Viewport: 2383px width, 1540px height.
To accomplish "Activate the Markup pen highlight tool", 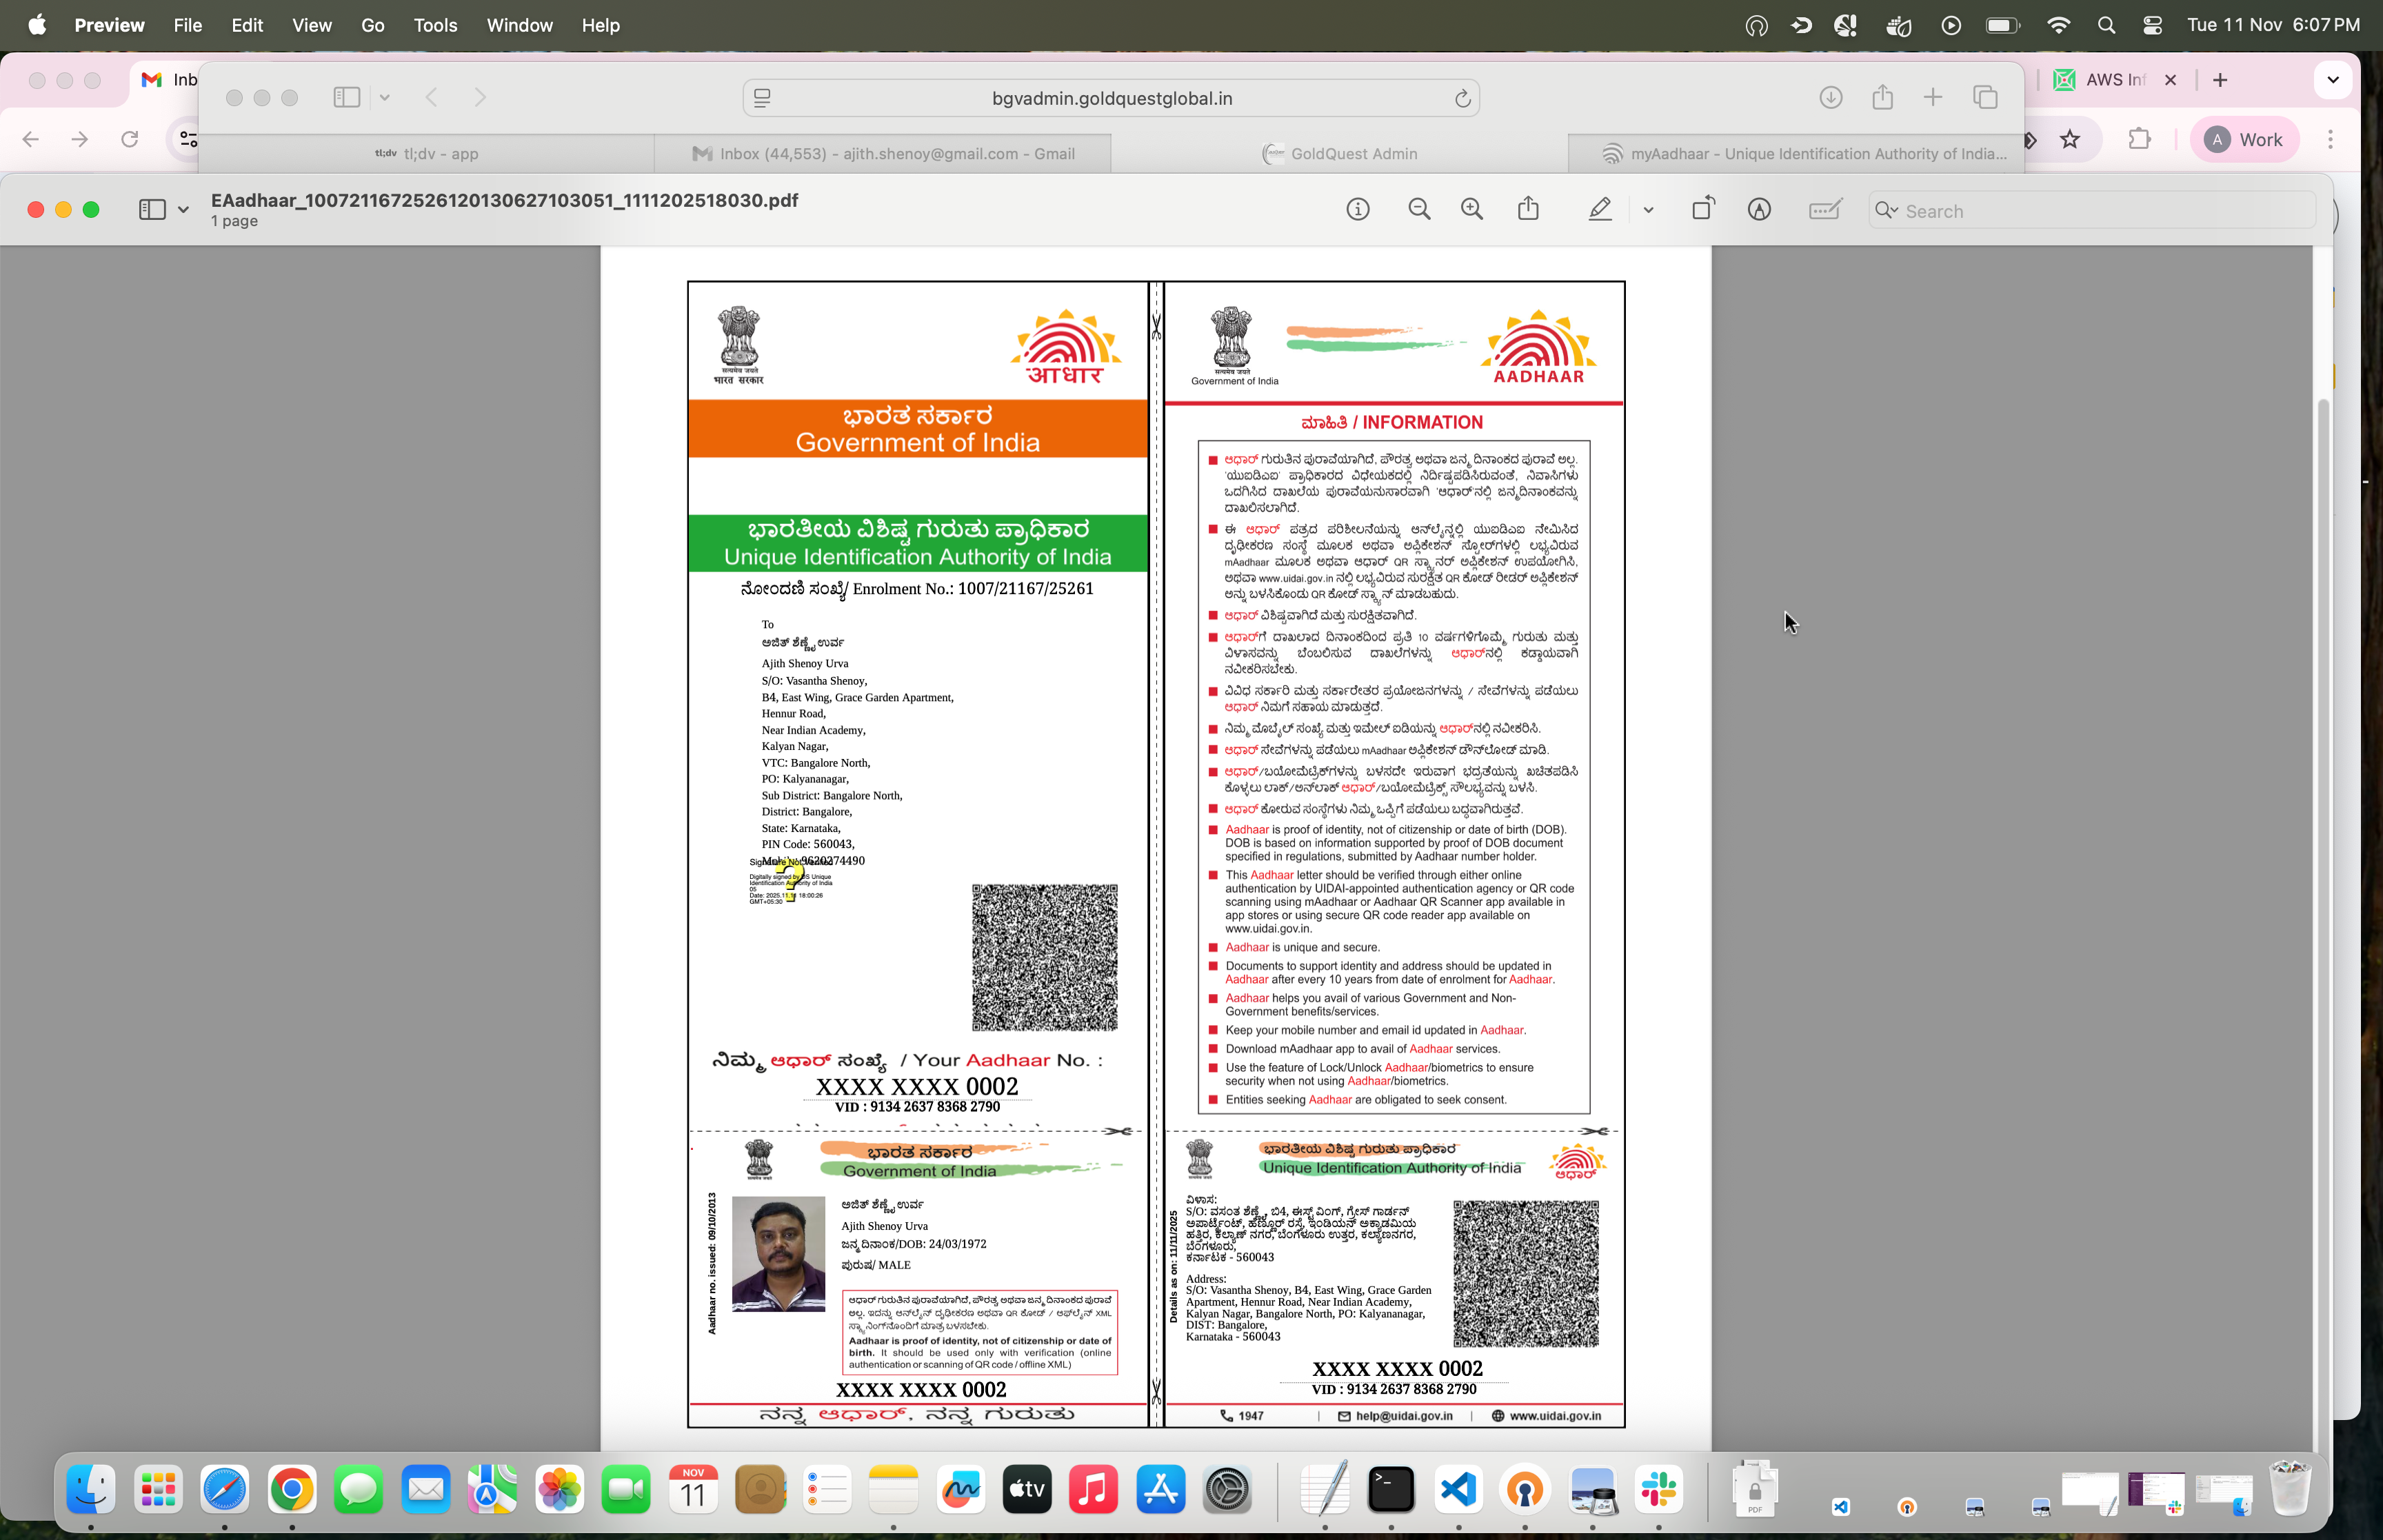I will pos(1599,210).
